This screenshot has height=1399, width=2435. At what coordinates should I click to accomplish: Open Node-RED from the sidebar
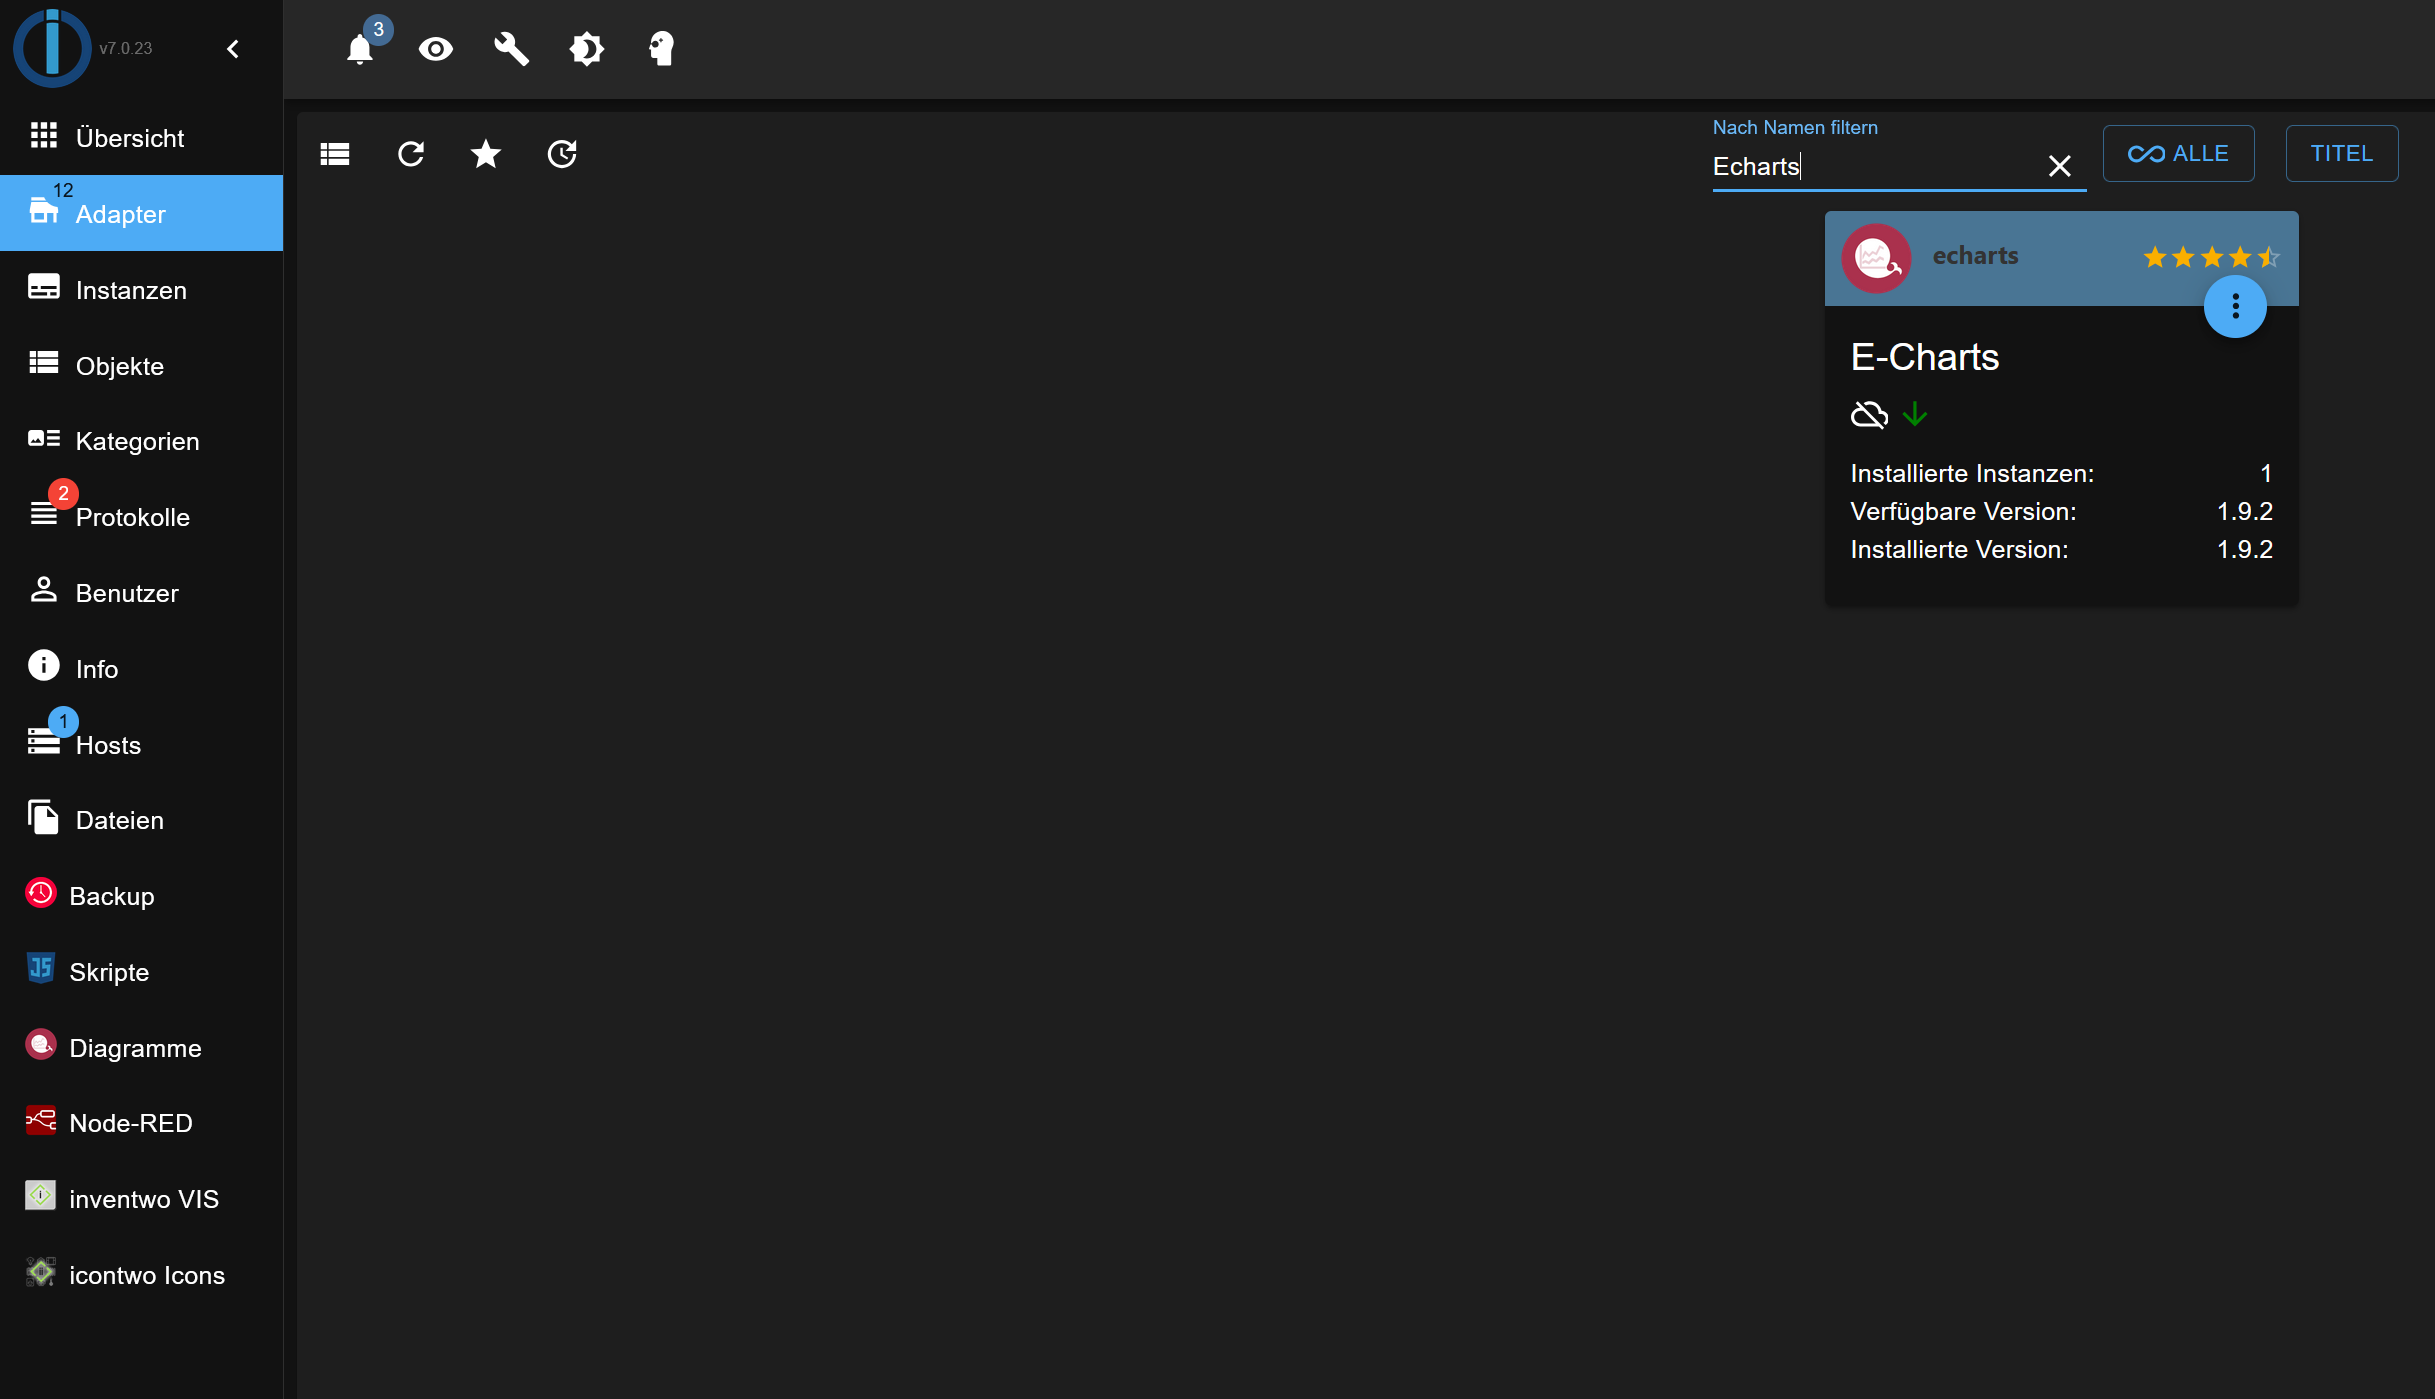(130, 1123)
